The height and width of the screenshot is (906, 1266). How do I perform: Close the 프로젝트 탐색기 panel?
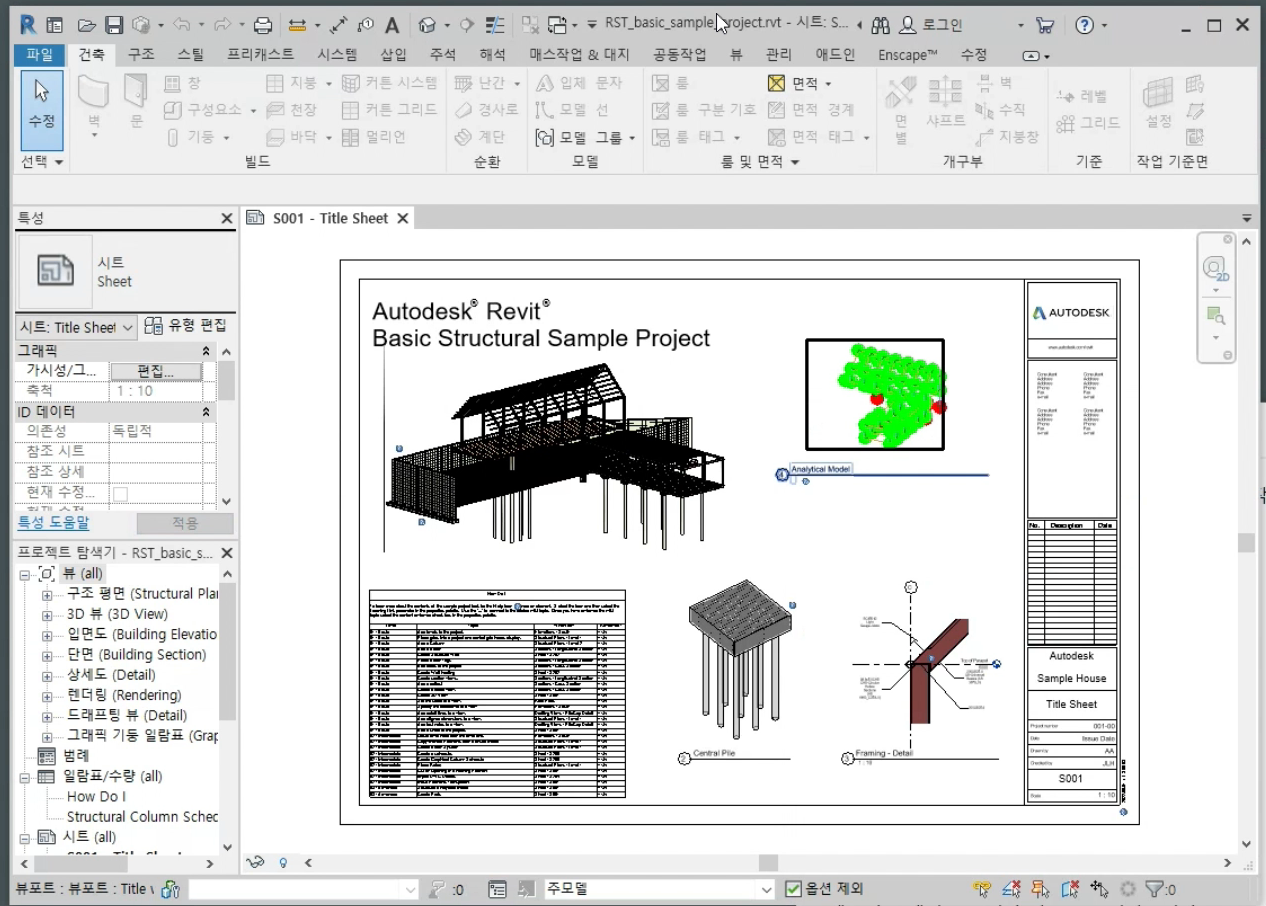click(226, 553)
